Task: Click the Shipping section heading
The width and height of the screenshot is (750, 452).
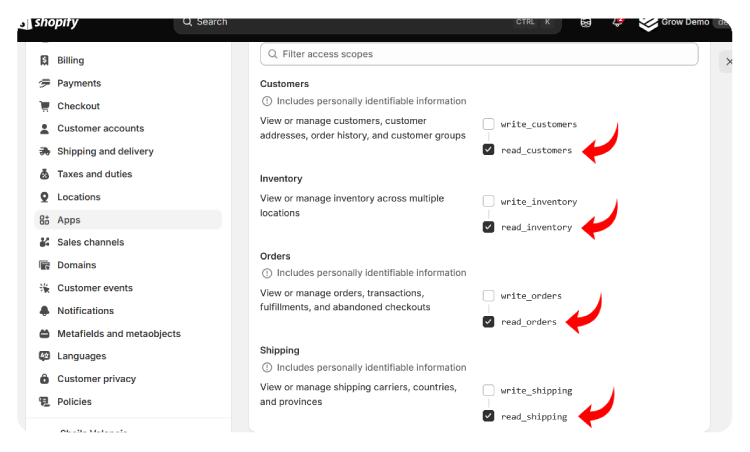Action: 279,351
